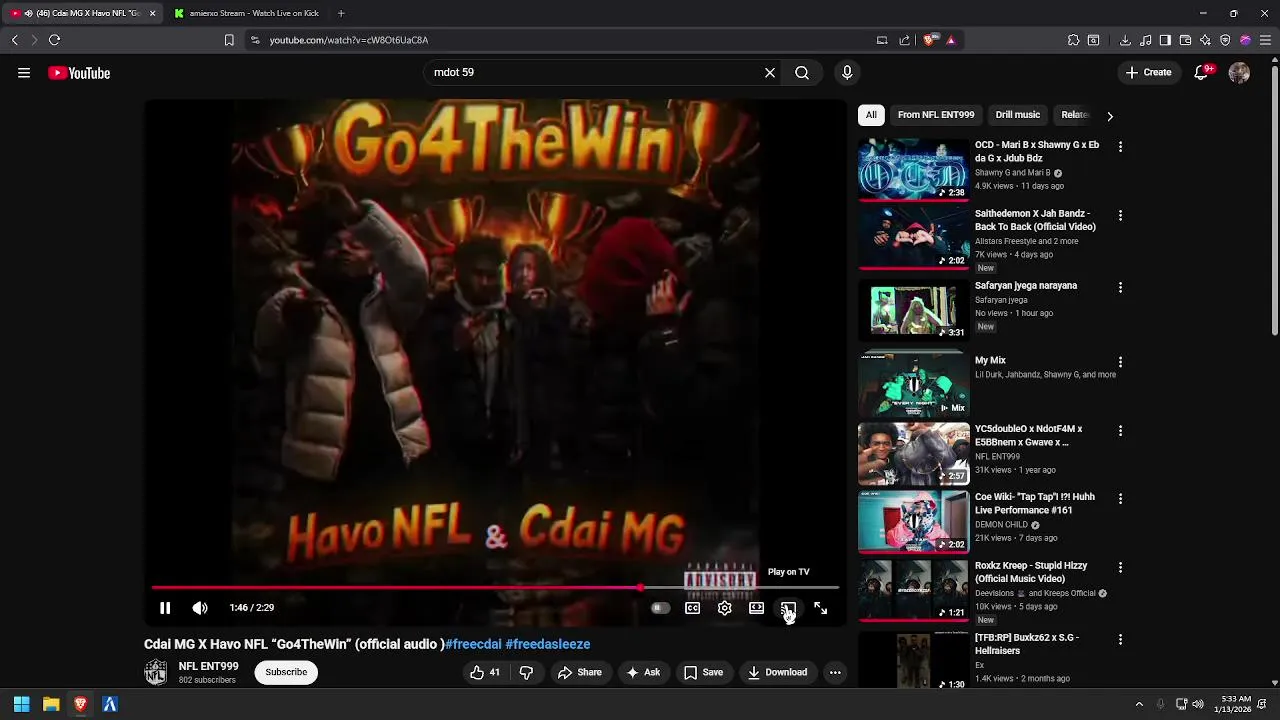Open options menu for OCD video

click(x=1120, y=146)
